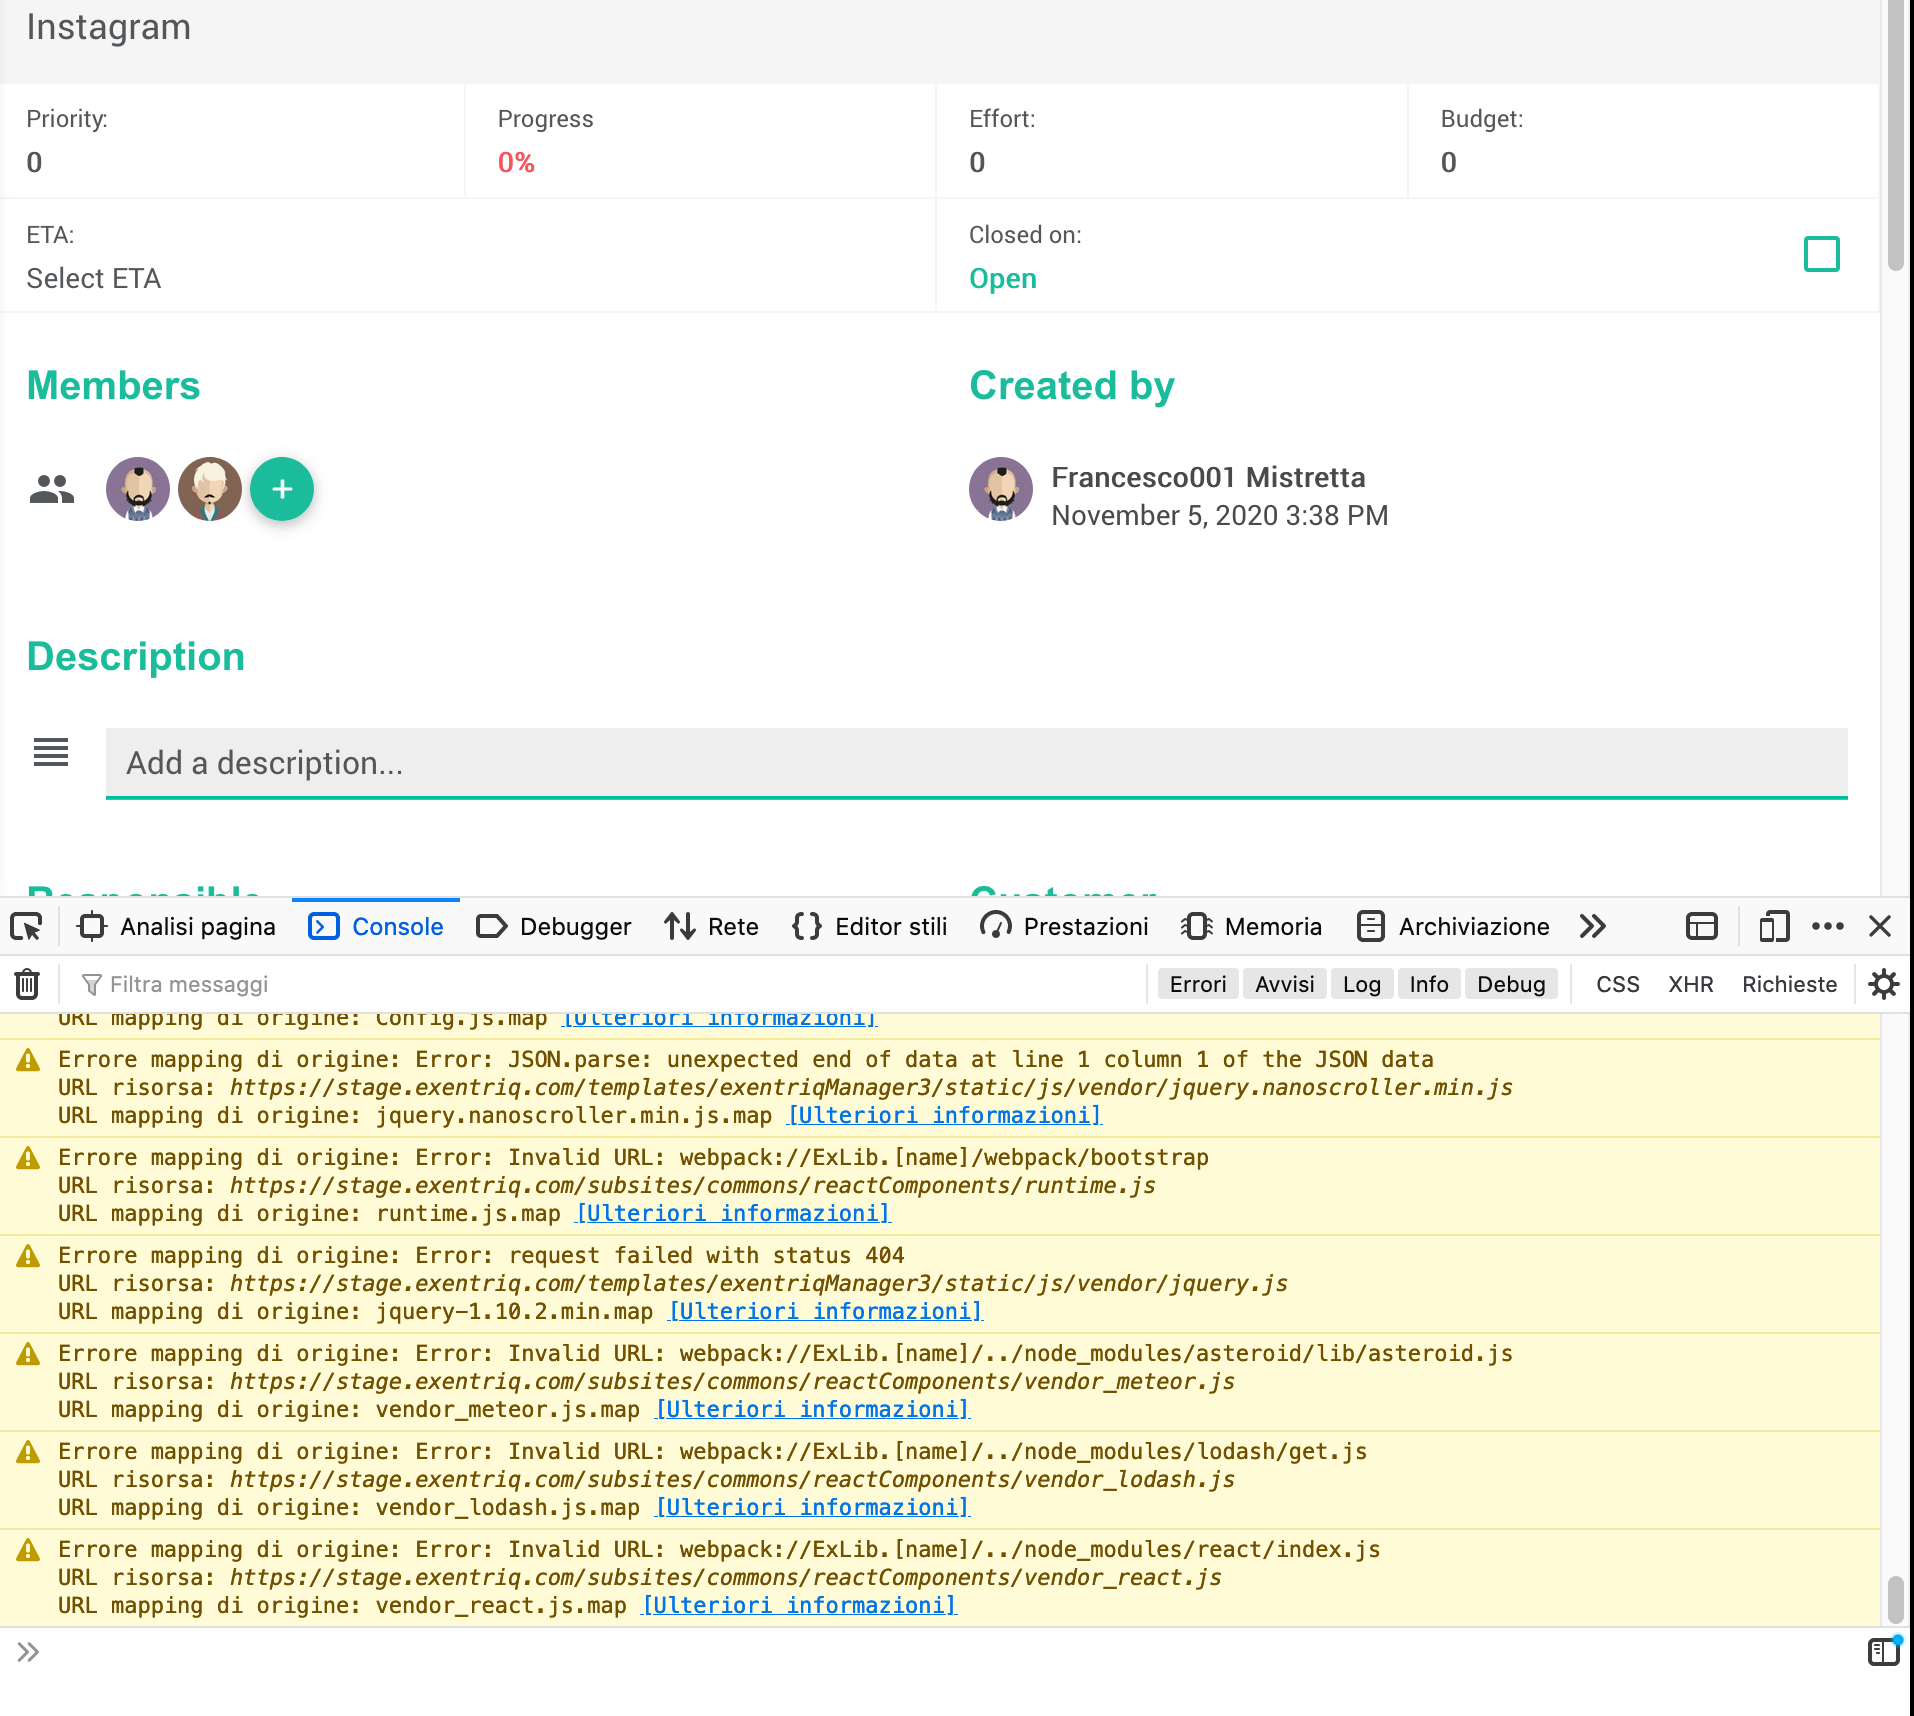Screen dimensions: 1914x1716
Task: Open the Rete network tab
Action: [712, 927]
